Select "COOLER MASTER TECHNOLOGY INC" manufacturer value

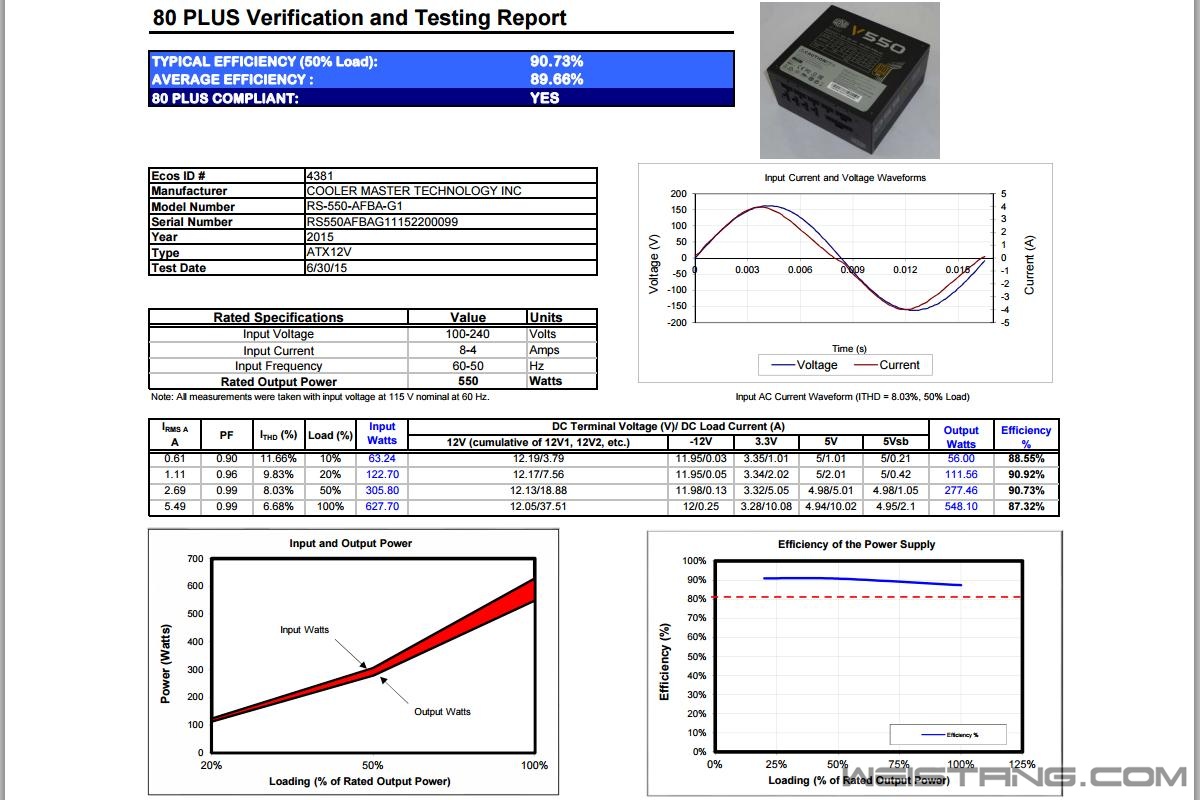pyautogui.click(x=414, y=191)
